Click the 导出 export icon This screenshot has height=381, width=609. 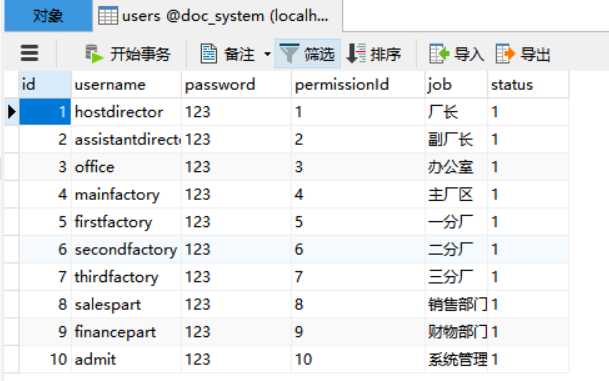click(505, 54)
